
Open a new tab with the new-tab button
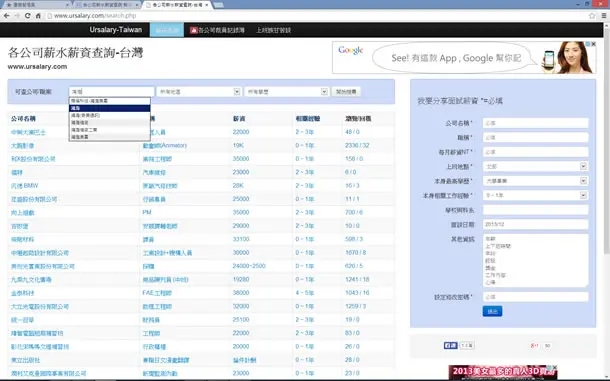pyautogui.click(x=218, y=5)
